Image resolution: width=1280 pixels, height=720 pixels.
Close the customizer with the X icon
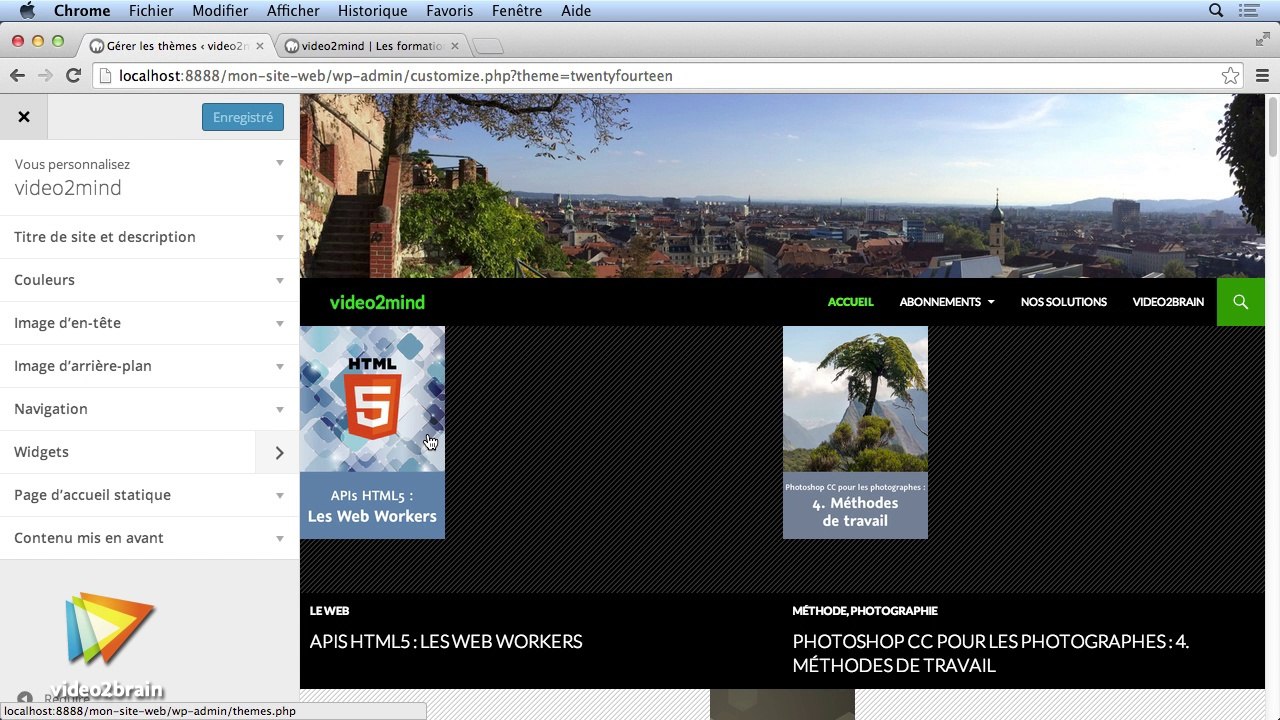24,117
